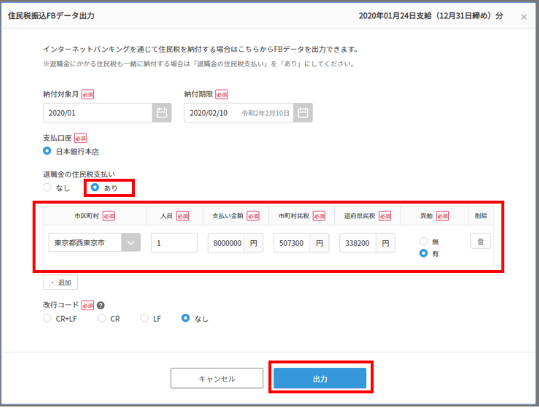Viewport: 539px width, 408px height.
Task: Choose 日本銀行本店 payment account
Action: [47, 151]
